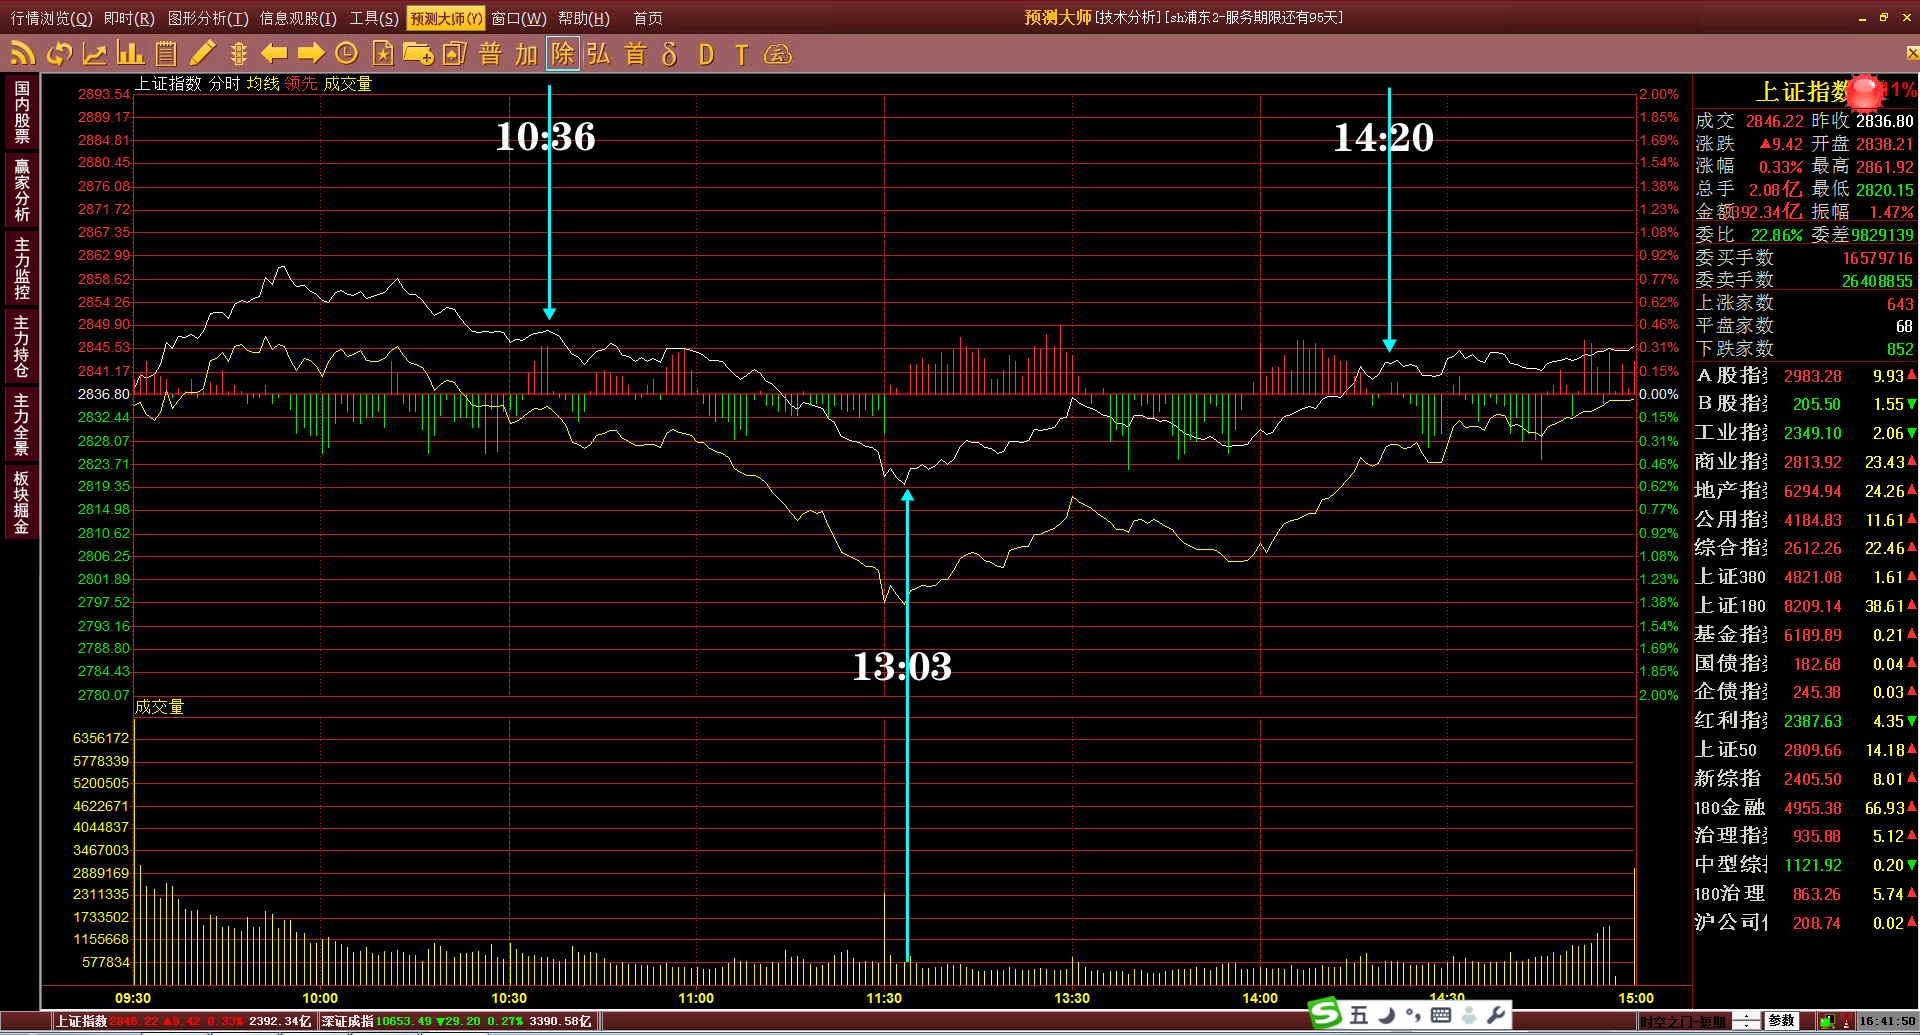Viewport: 1920px width, 1035px height.
Task: Click the 首 toolbar button
Action: click(x=635, y=53)
